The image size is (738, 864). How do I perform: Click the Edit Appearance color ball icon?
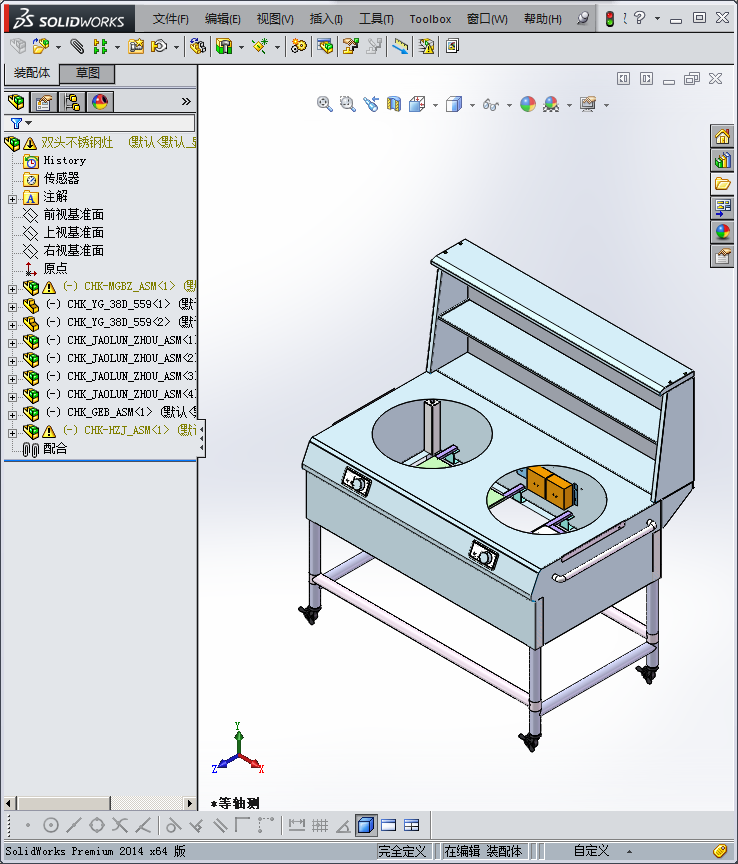click(527, 104)
